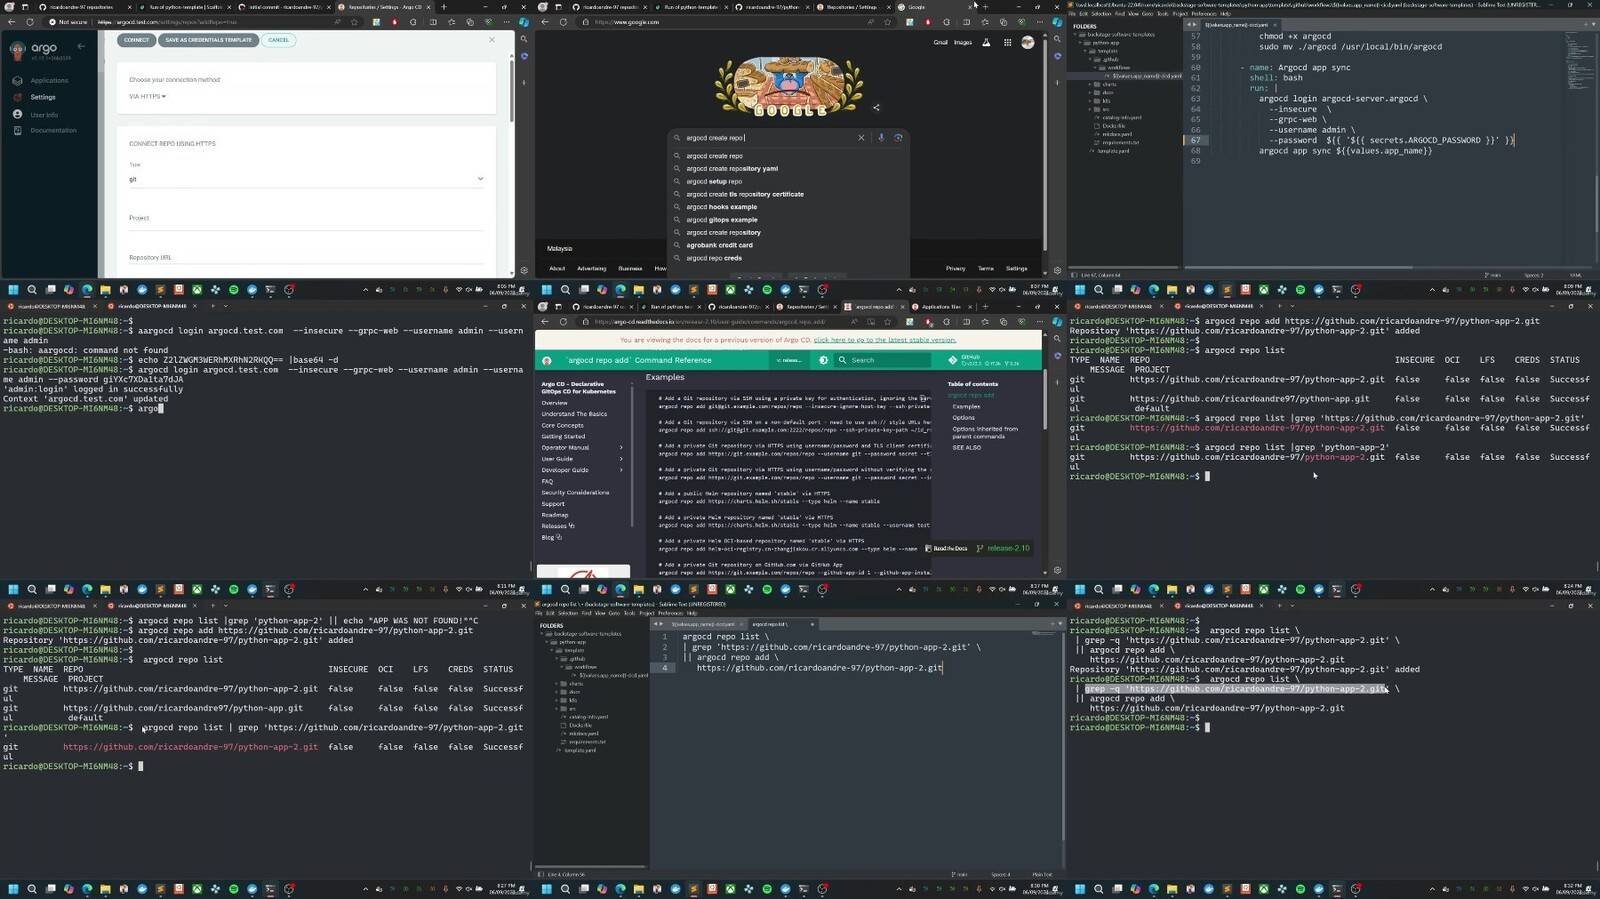Open Documentation icon in Argo CD sidebar
Image resolution: width=1600 pixels, height=899 pixels.
tap(17, 130)
